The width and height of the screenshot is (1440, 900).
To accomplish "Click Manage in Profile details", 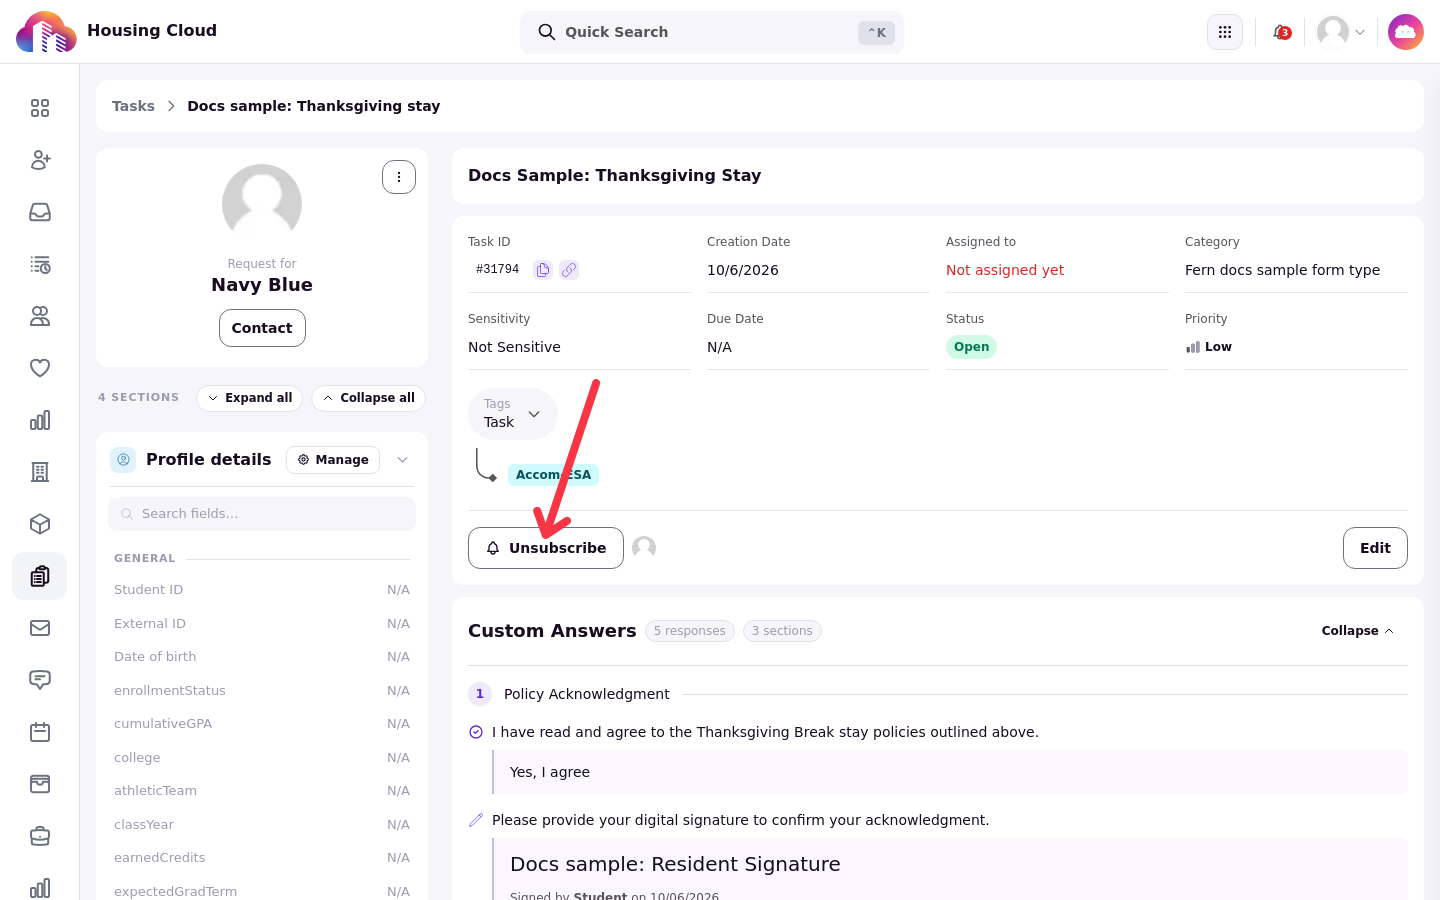I will (x=333, y=460).
